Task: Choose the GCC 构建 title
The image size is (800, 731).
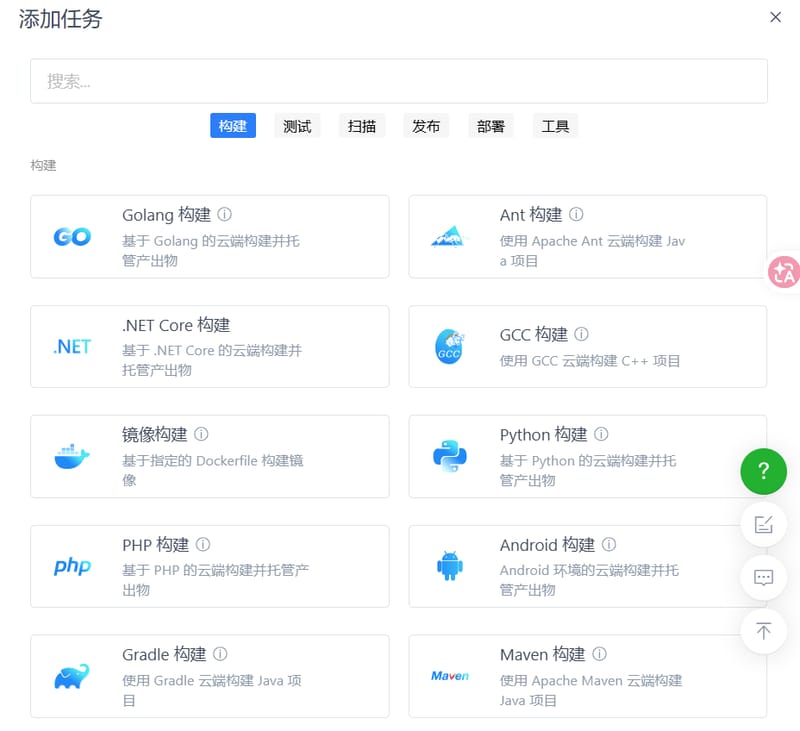Action: tap(533, 335)
